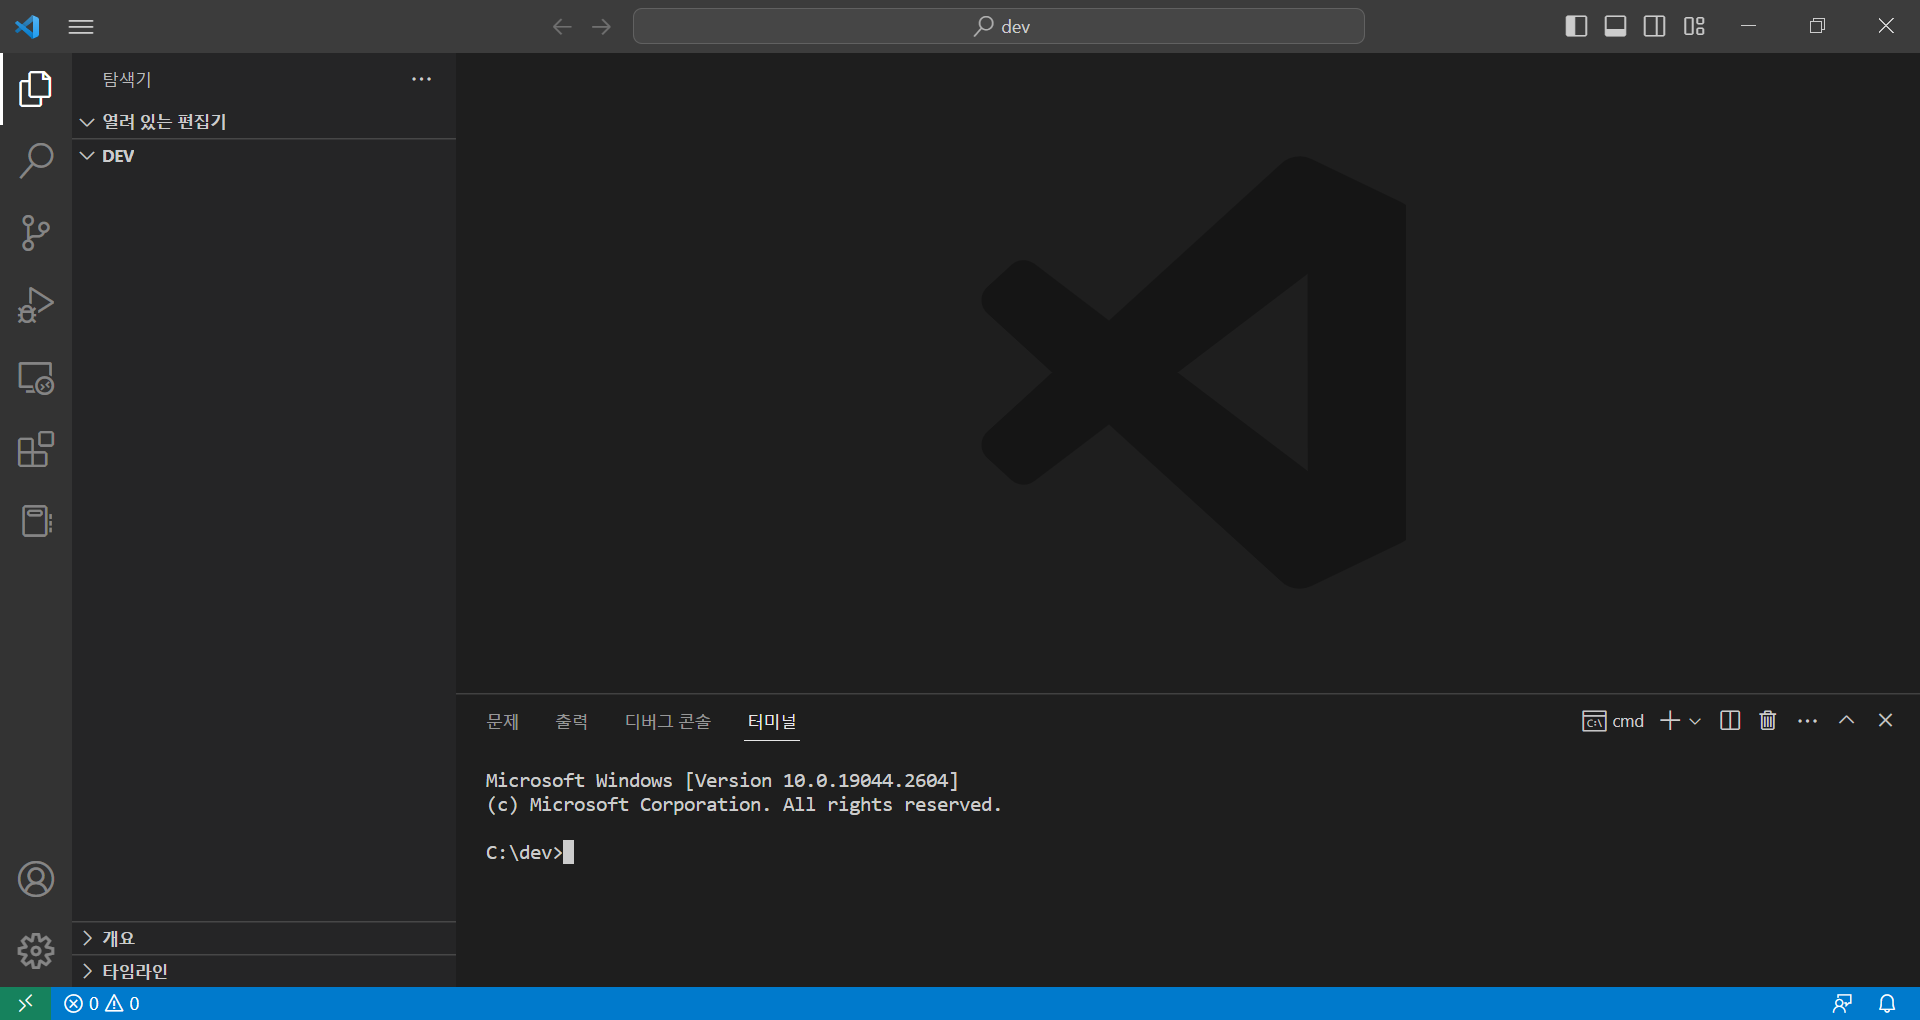Toggle the primary side bar visibility
The width and height of the screenshot is (1920, 1020).
tap(1576, 26)
